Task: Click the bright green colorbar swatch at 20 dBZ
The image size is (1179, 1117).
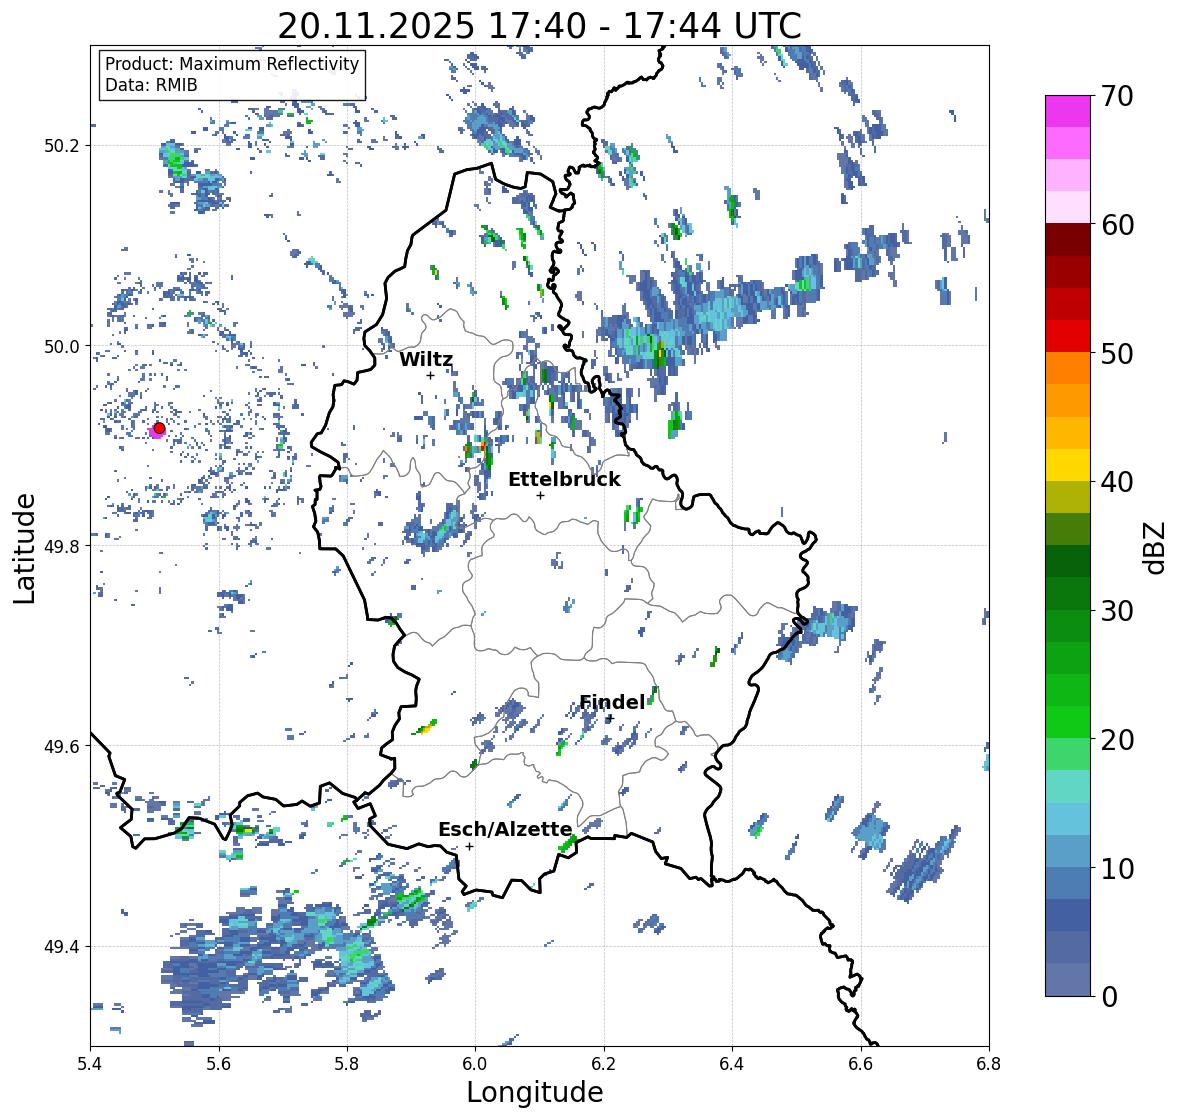Action: 1068,722
